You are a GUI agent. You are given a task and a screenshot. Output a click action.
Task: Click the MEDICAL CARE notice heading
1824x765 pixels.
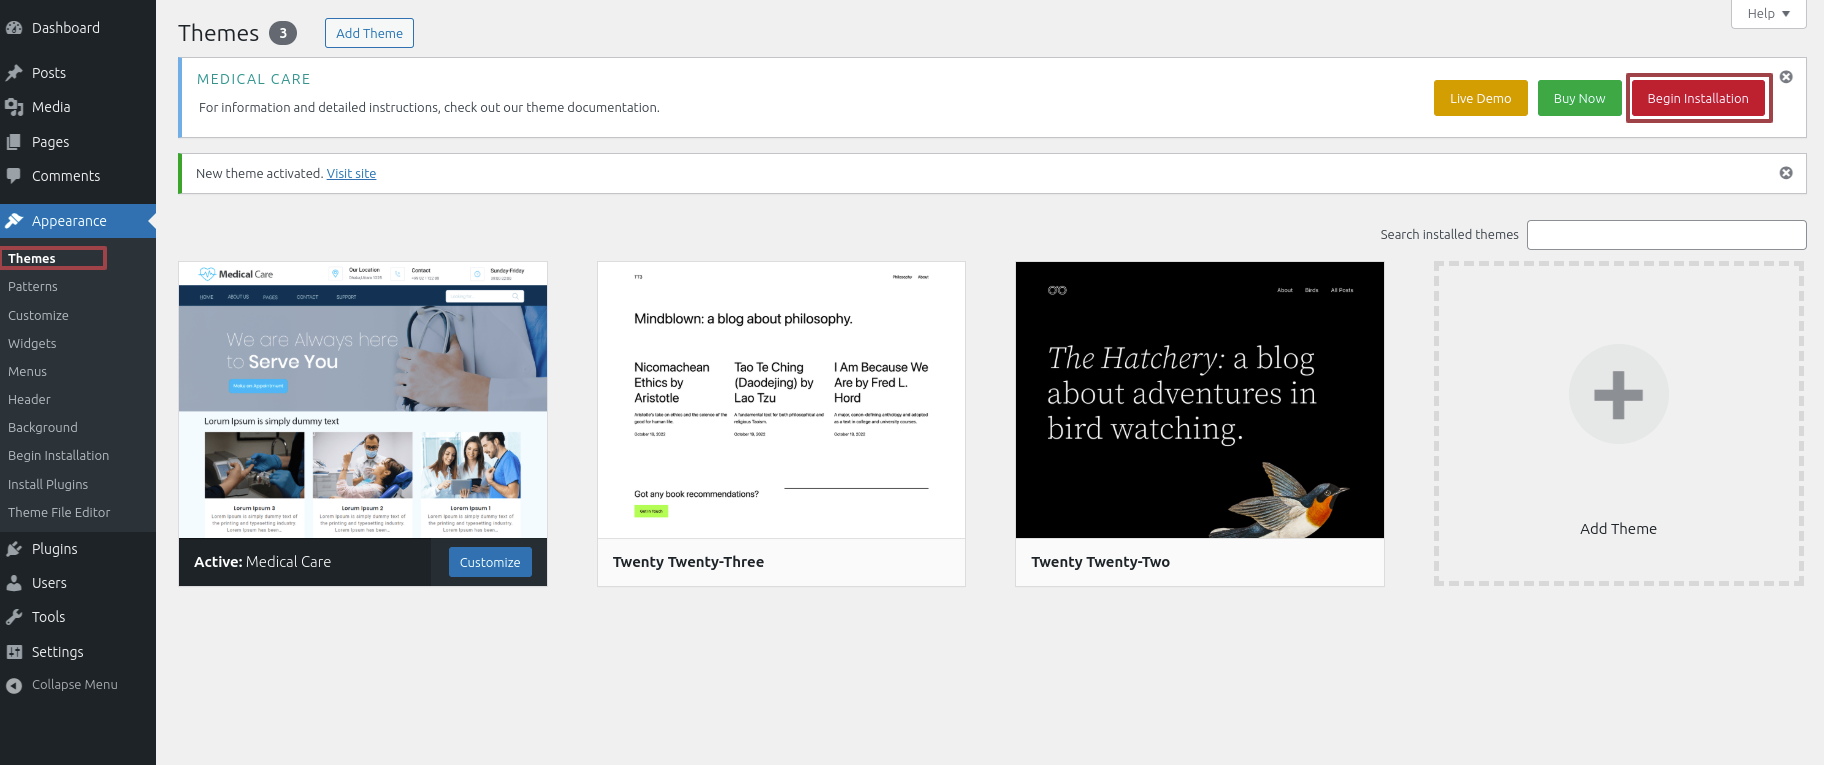(x=254, y=79)
